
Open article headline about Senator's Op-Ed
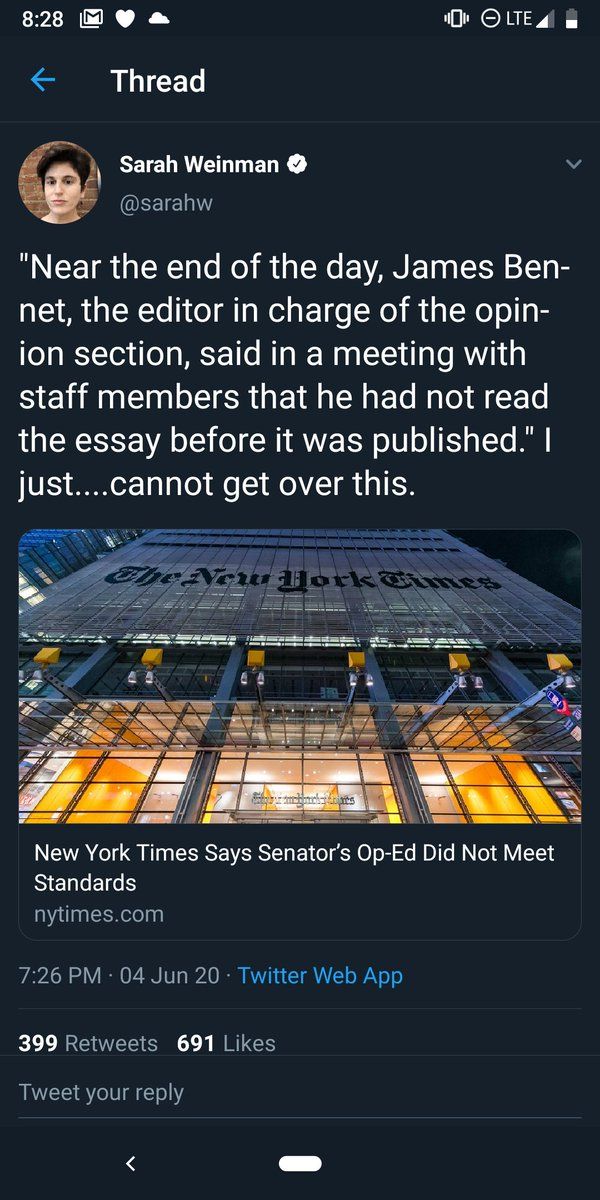[x=294, y=868]
